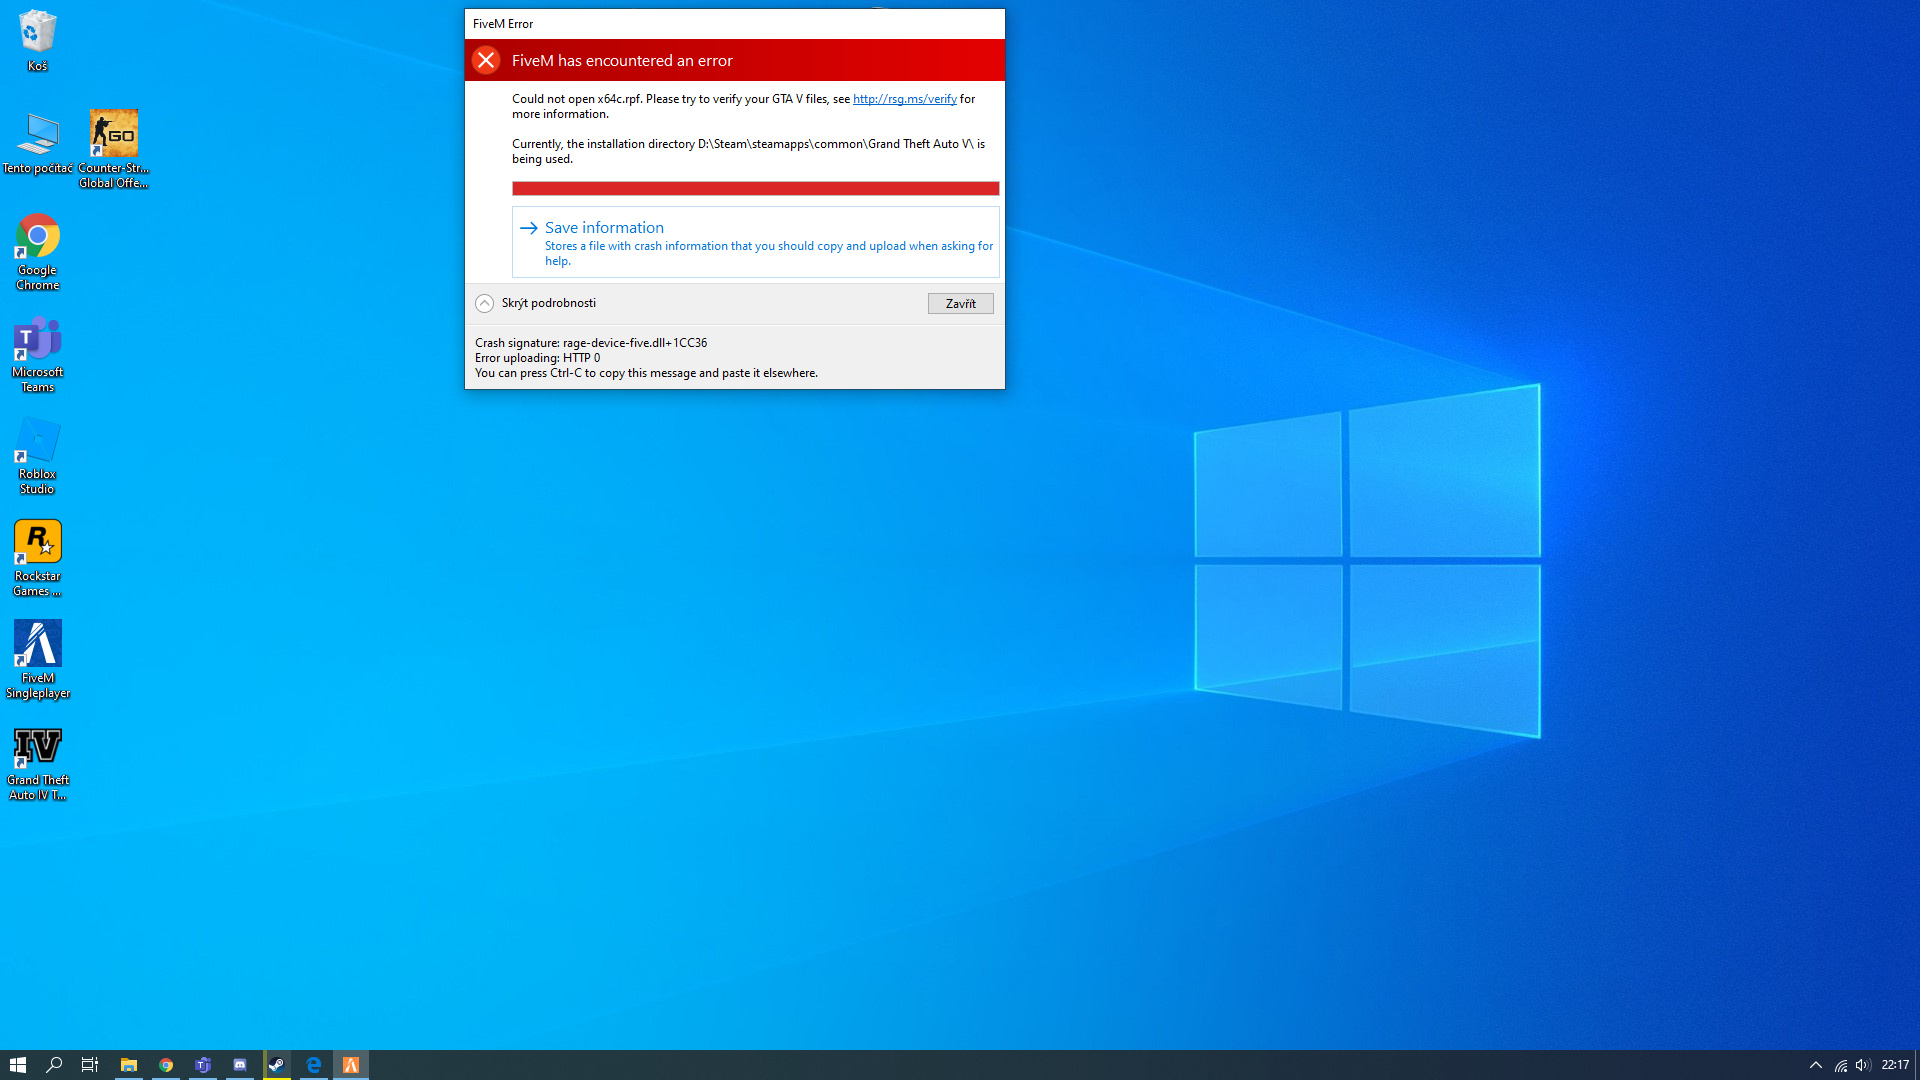Switch to Teams in taskbar
Screen dimensions: 1920x1080
tap(203, 1065)
